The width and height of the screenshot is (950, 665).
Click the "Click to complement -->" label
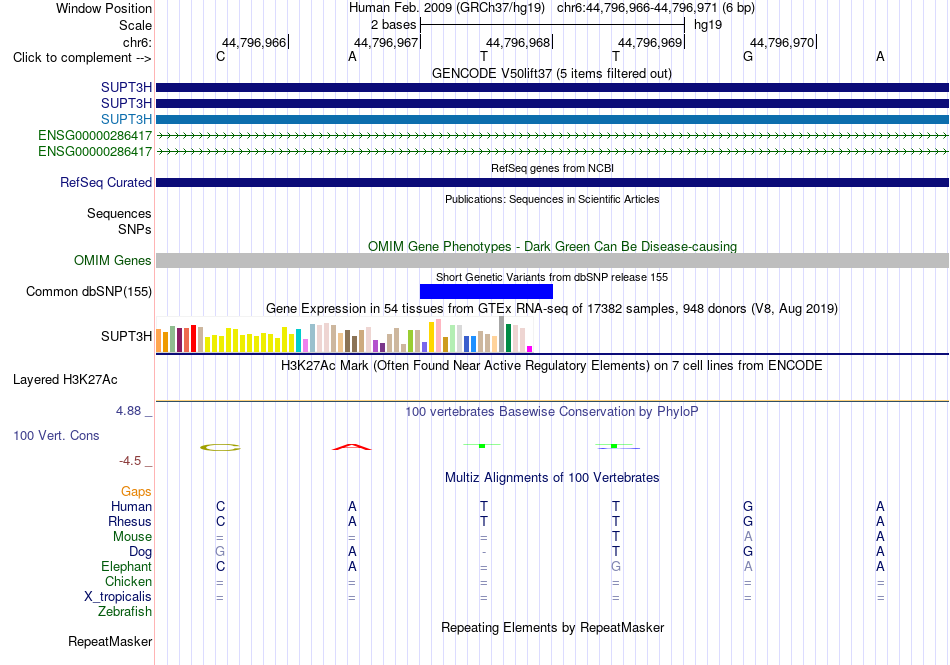[x=82, y=58]
